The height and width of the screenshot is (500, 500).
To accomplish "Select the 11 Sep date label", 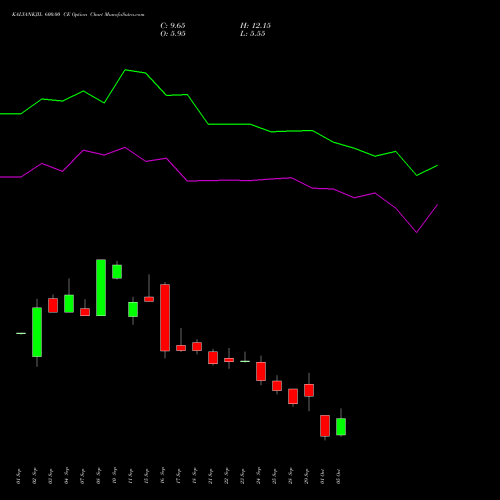I will point(131,476).
